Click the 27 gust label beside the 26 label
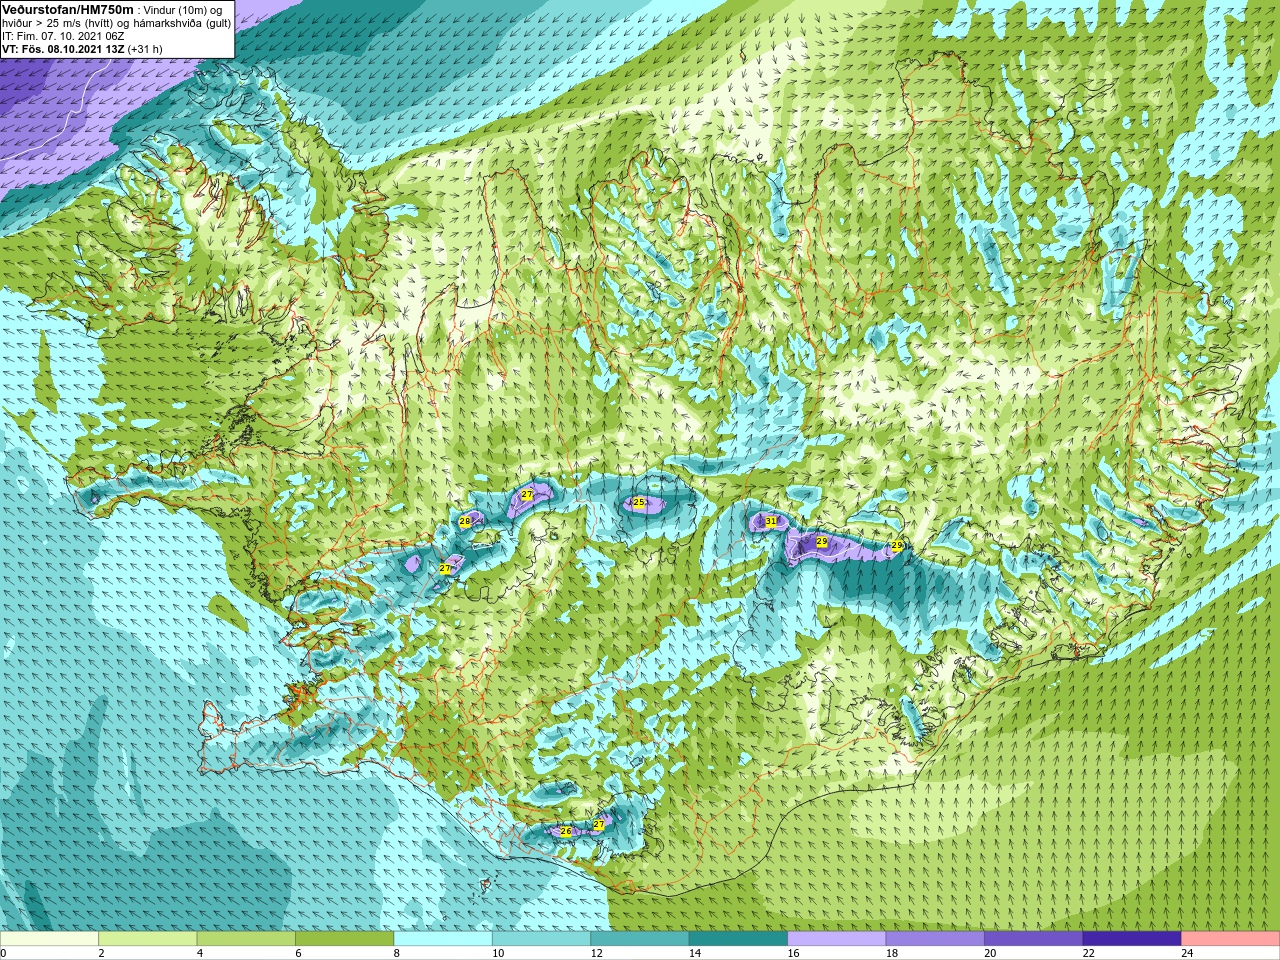The image size is (1280, 960). click(599, 824)
